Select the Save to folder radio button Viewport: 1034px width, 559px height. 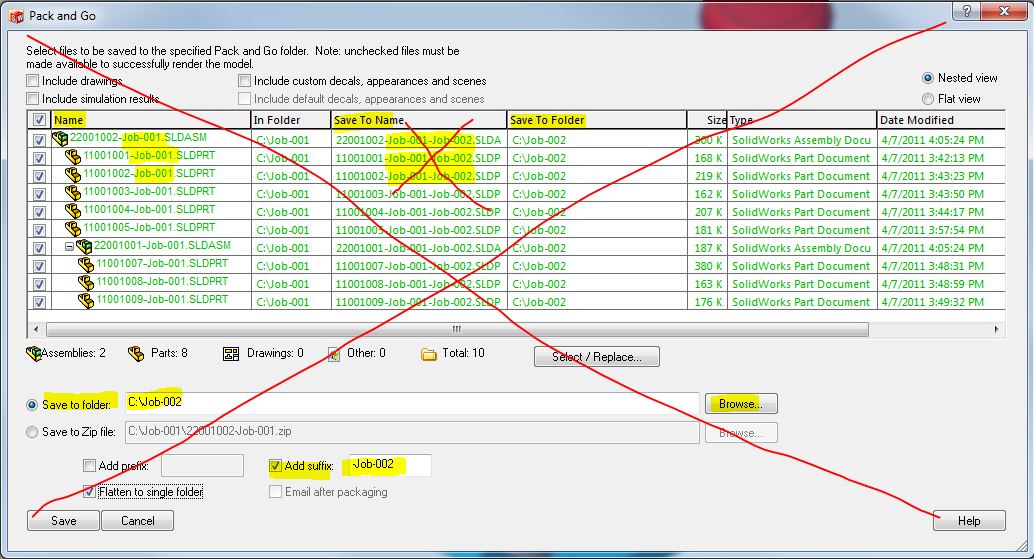pos(32,405)
